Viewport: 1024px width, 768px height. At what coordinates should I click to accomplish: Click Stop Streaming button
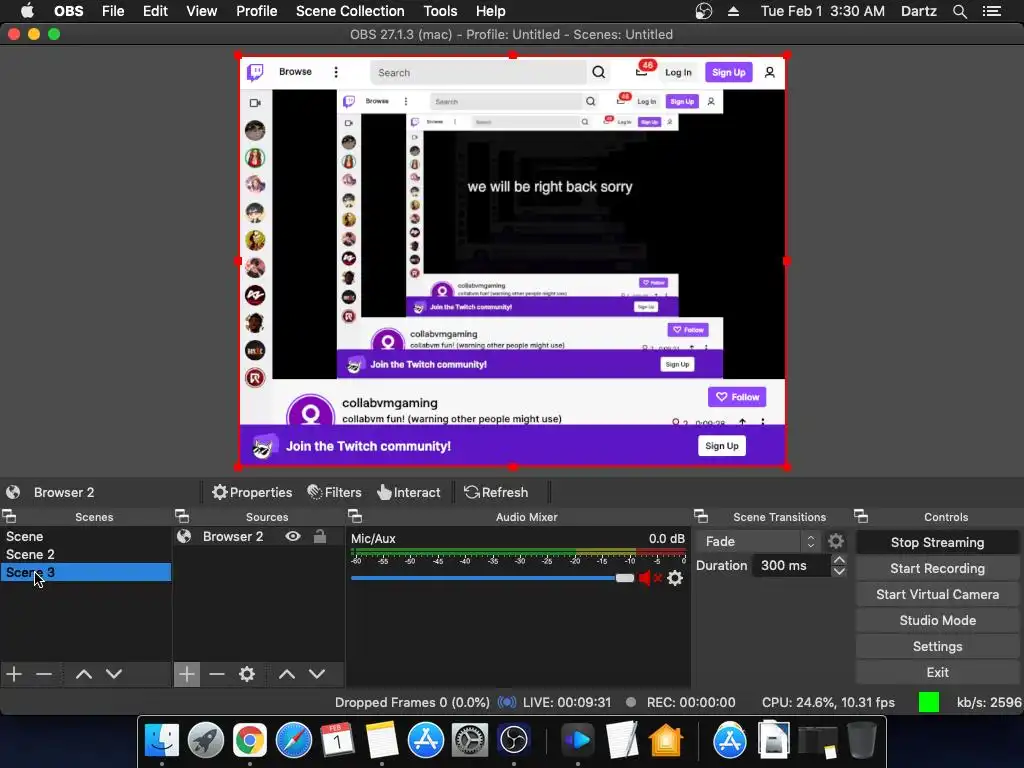(937, 543)
